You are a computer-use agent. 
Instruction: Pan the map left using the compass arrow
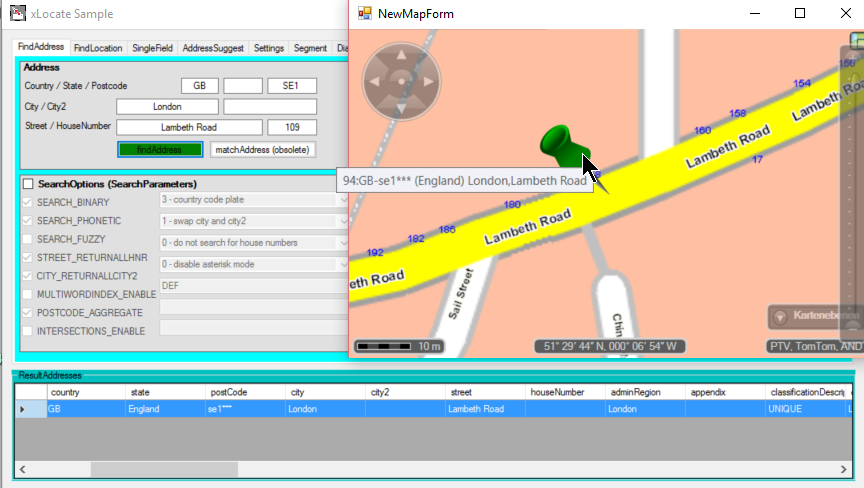click(x=375, y=80)
